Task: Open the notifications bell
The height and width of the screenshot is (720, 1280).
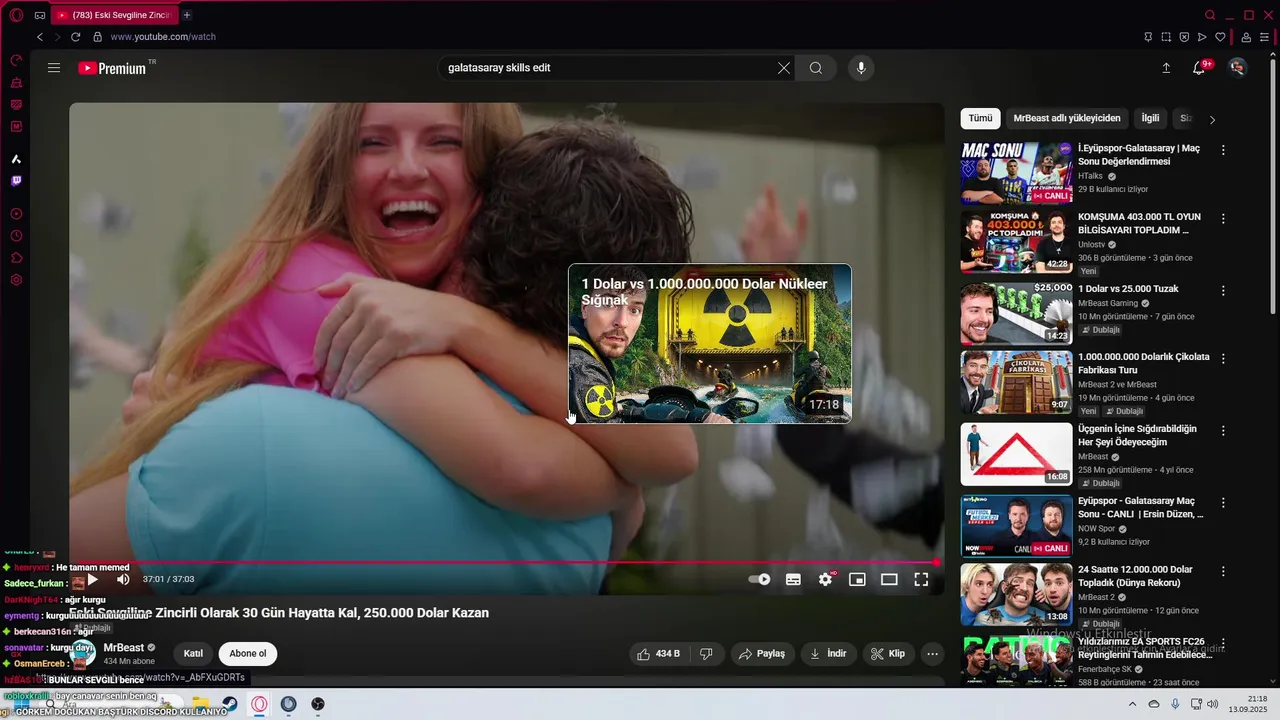Action: click(x=1199, y=68)
